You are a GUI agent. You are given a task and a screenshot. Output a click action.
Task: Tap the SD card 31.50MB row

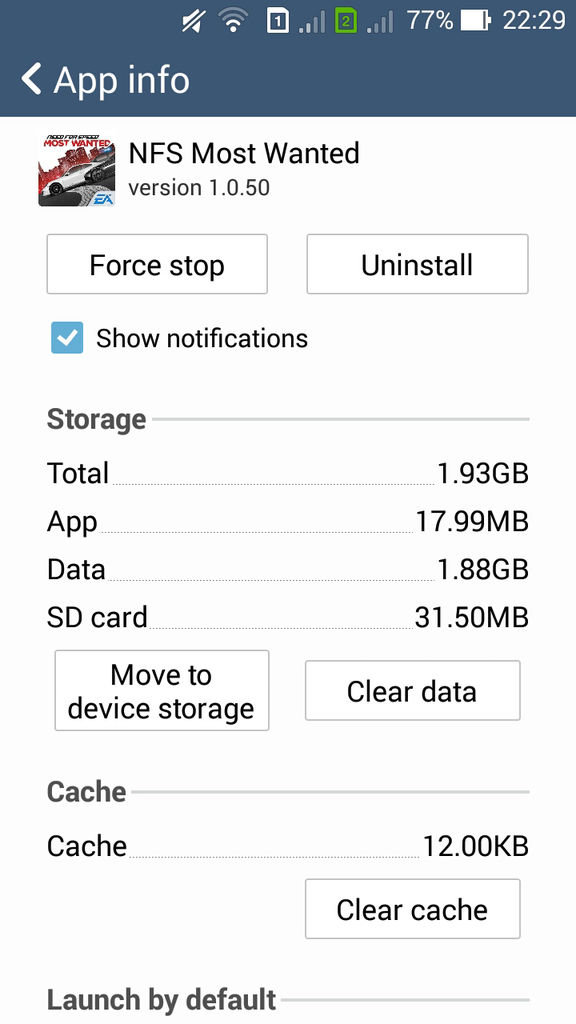287,617
